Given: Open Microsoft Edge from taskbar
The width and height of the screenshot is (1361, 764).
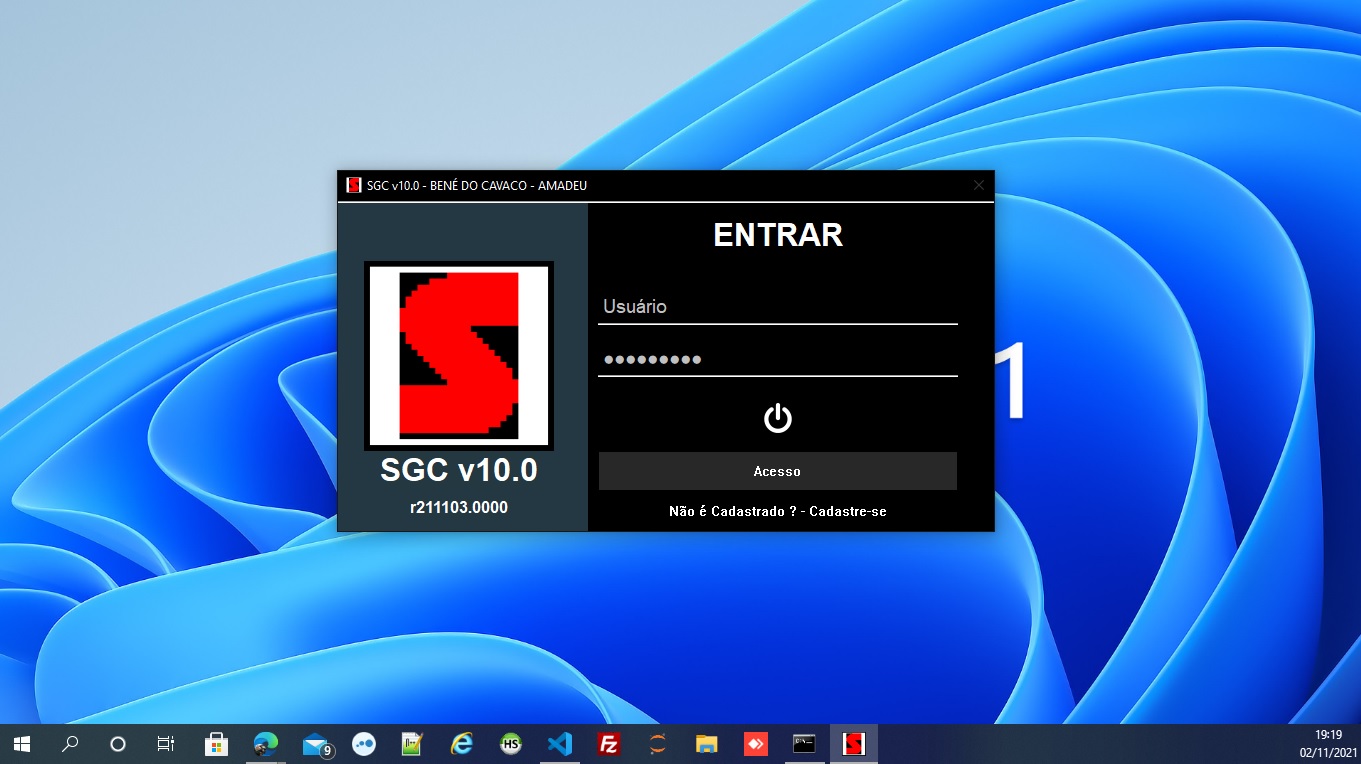Looking at the screenshot, I should click(x=265, y=744).
